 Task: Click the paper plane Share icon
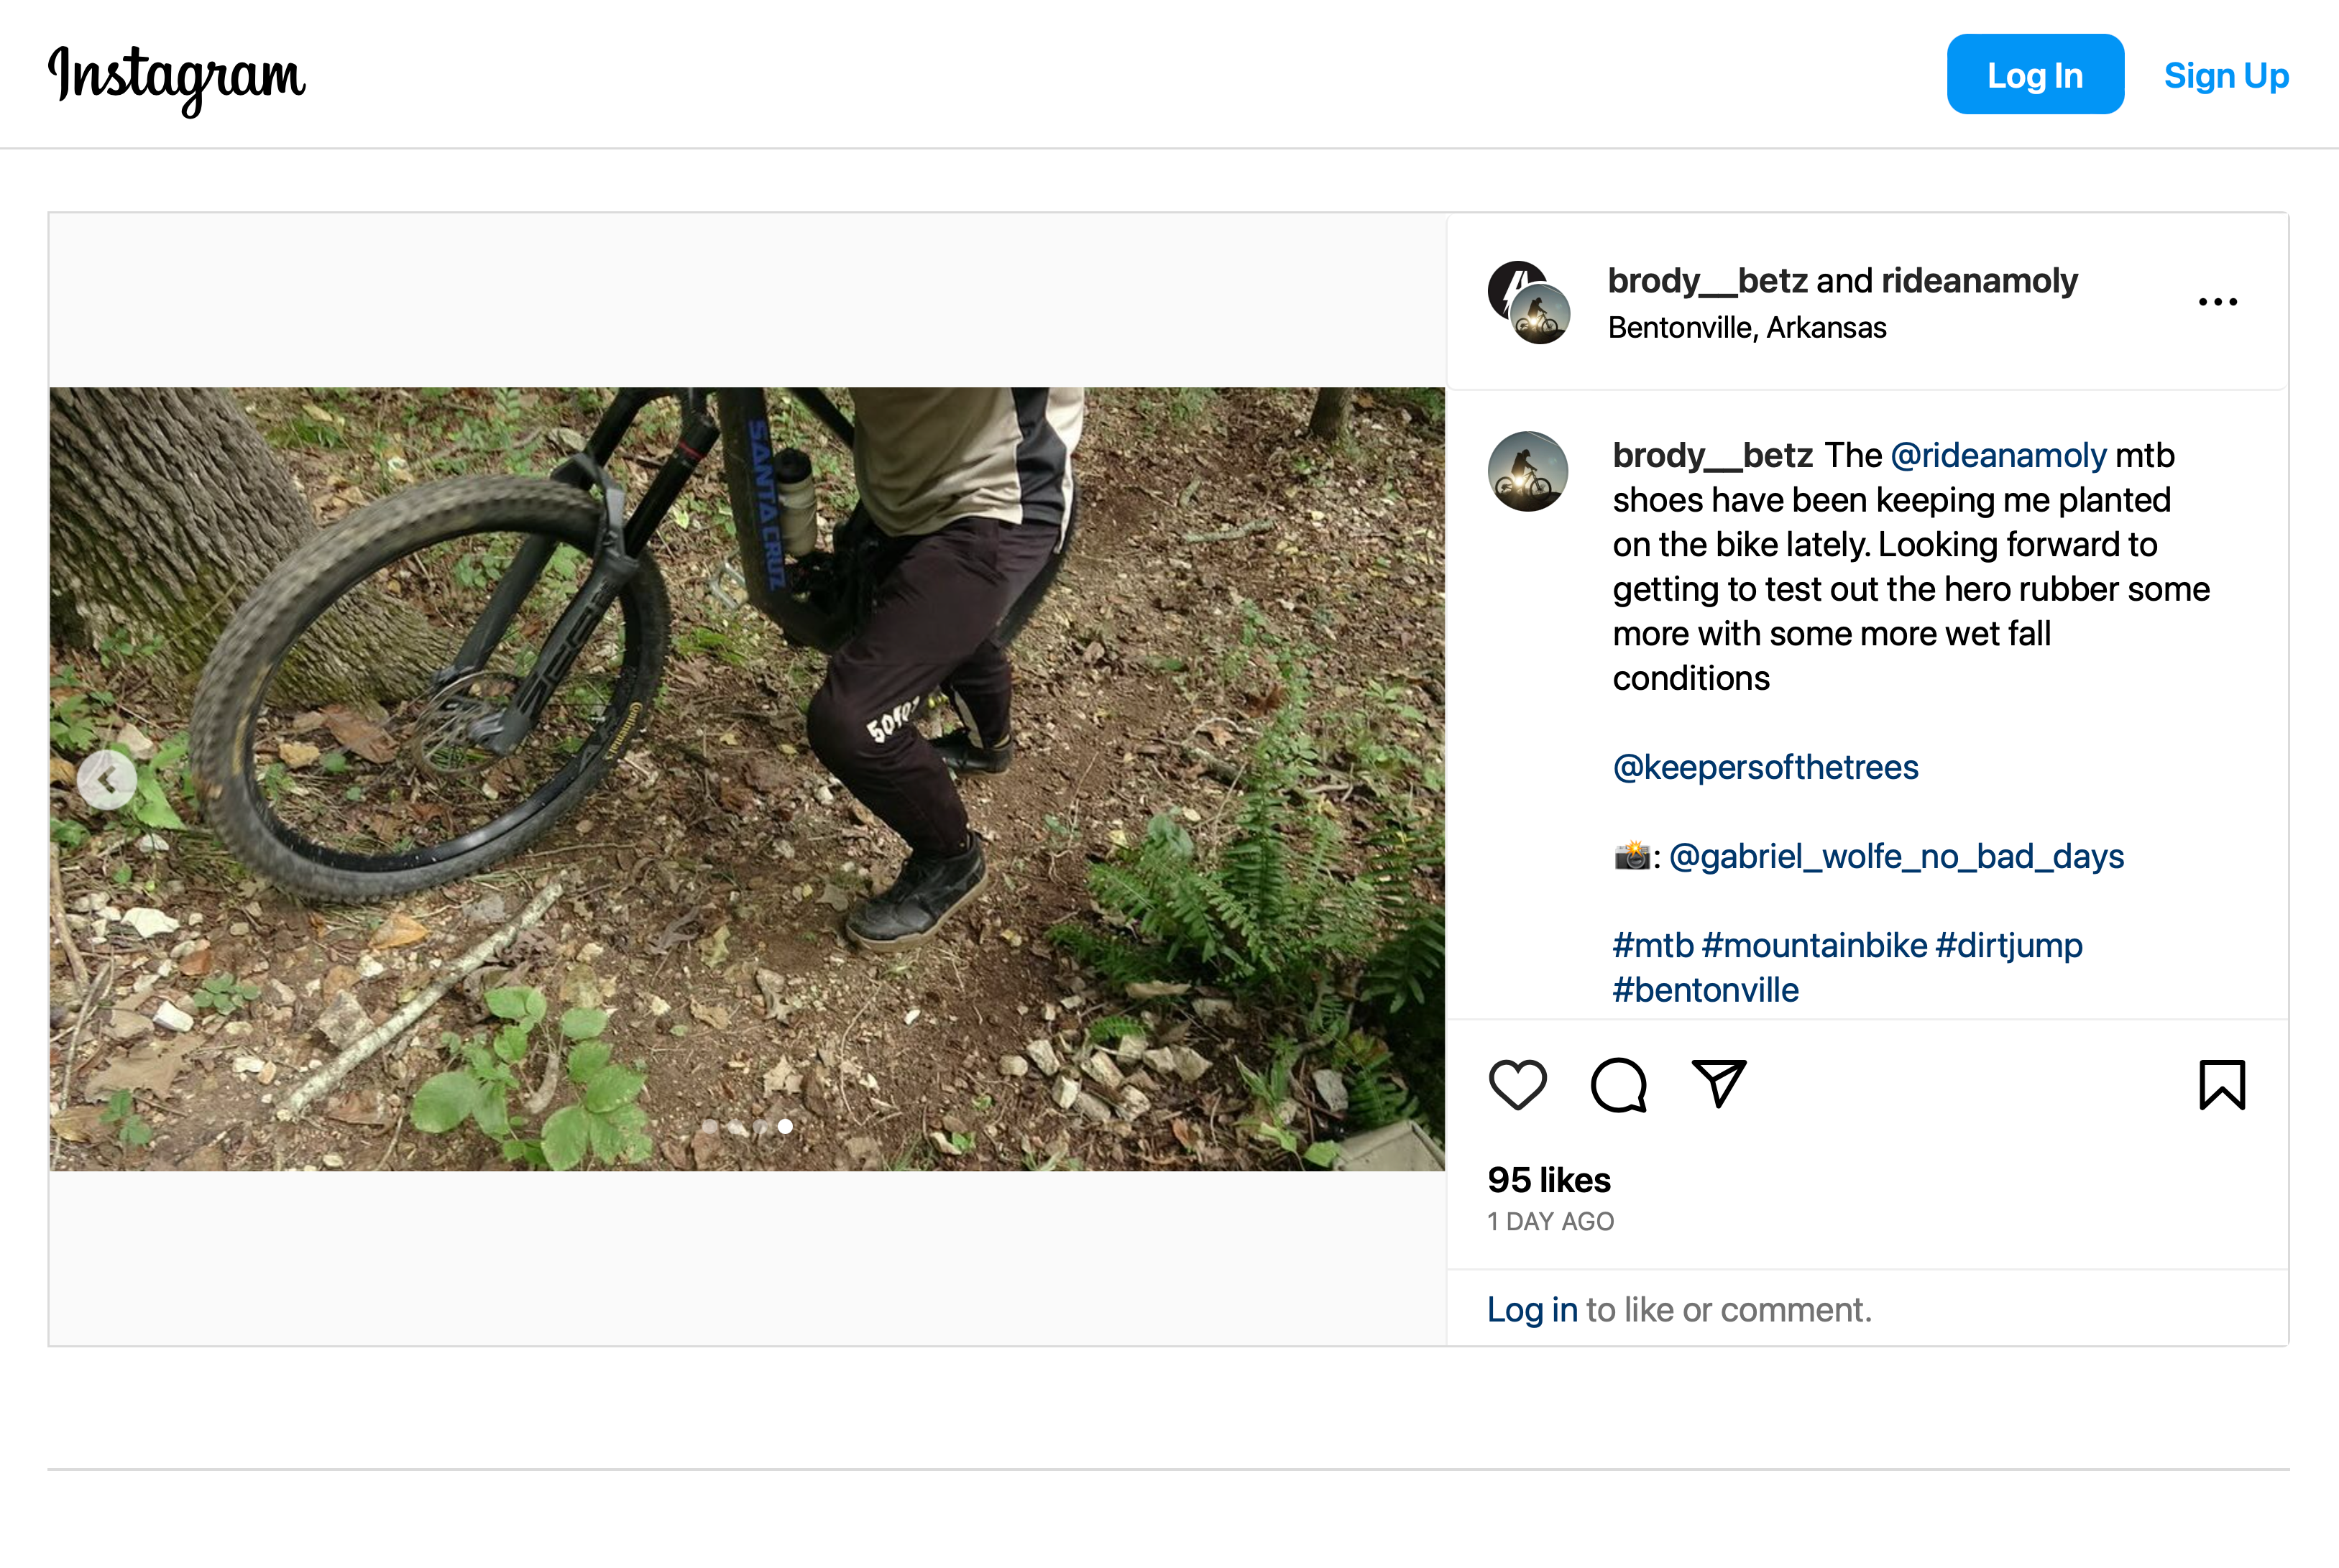point(1718,1083)
